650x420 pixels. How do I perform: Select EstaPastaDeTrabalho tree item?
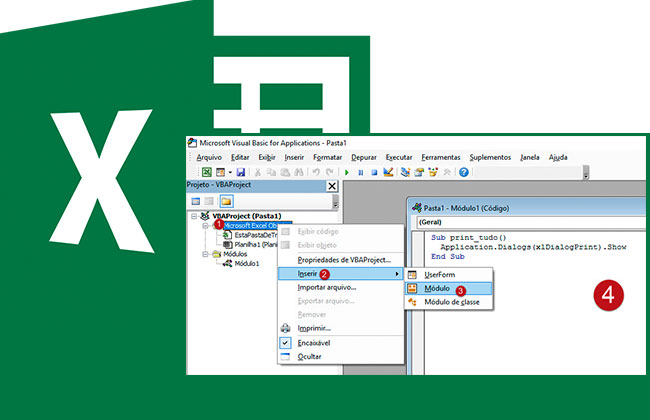tap(256, 235)
